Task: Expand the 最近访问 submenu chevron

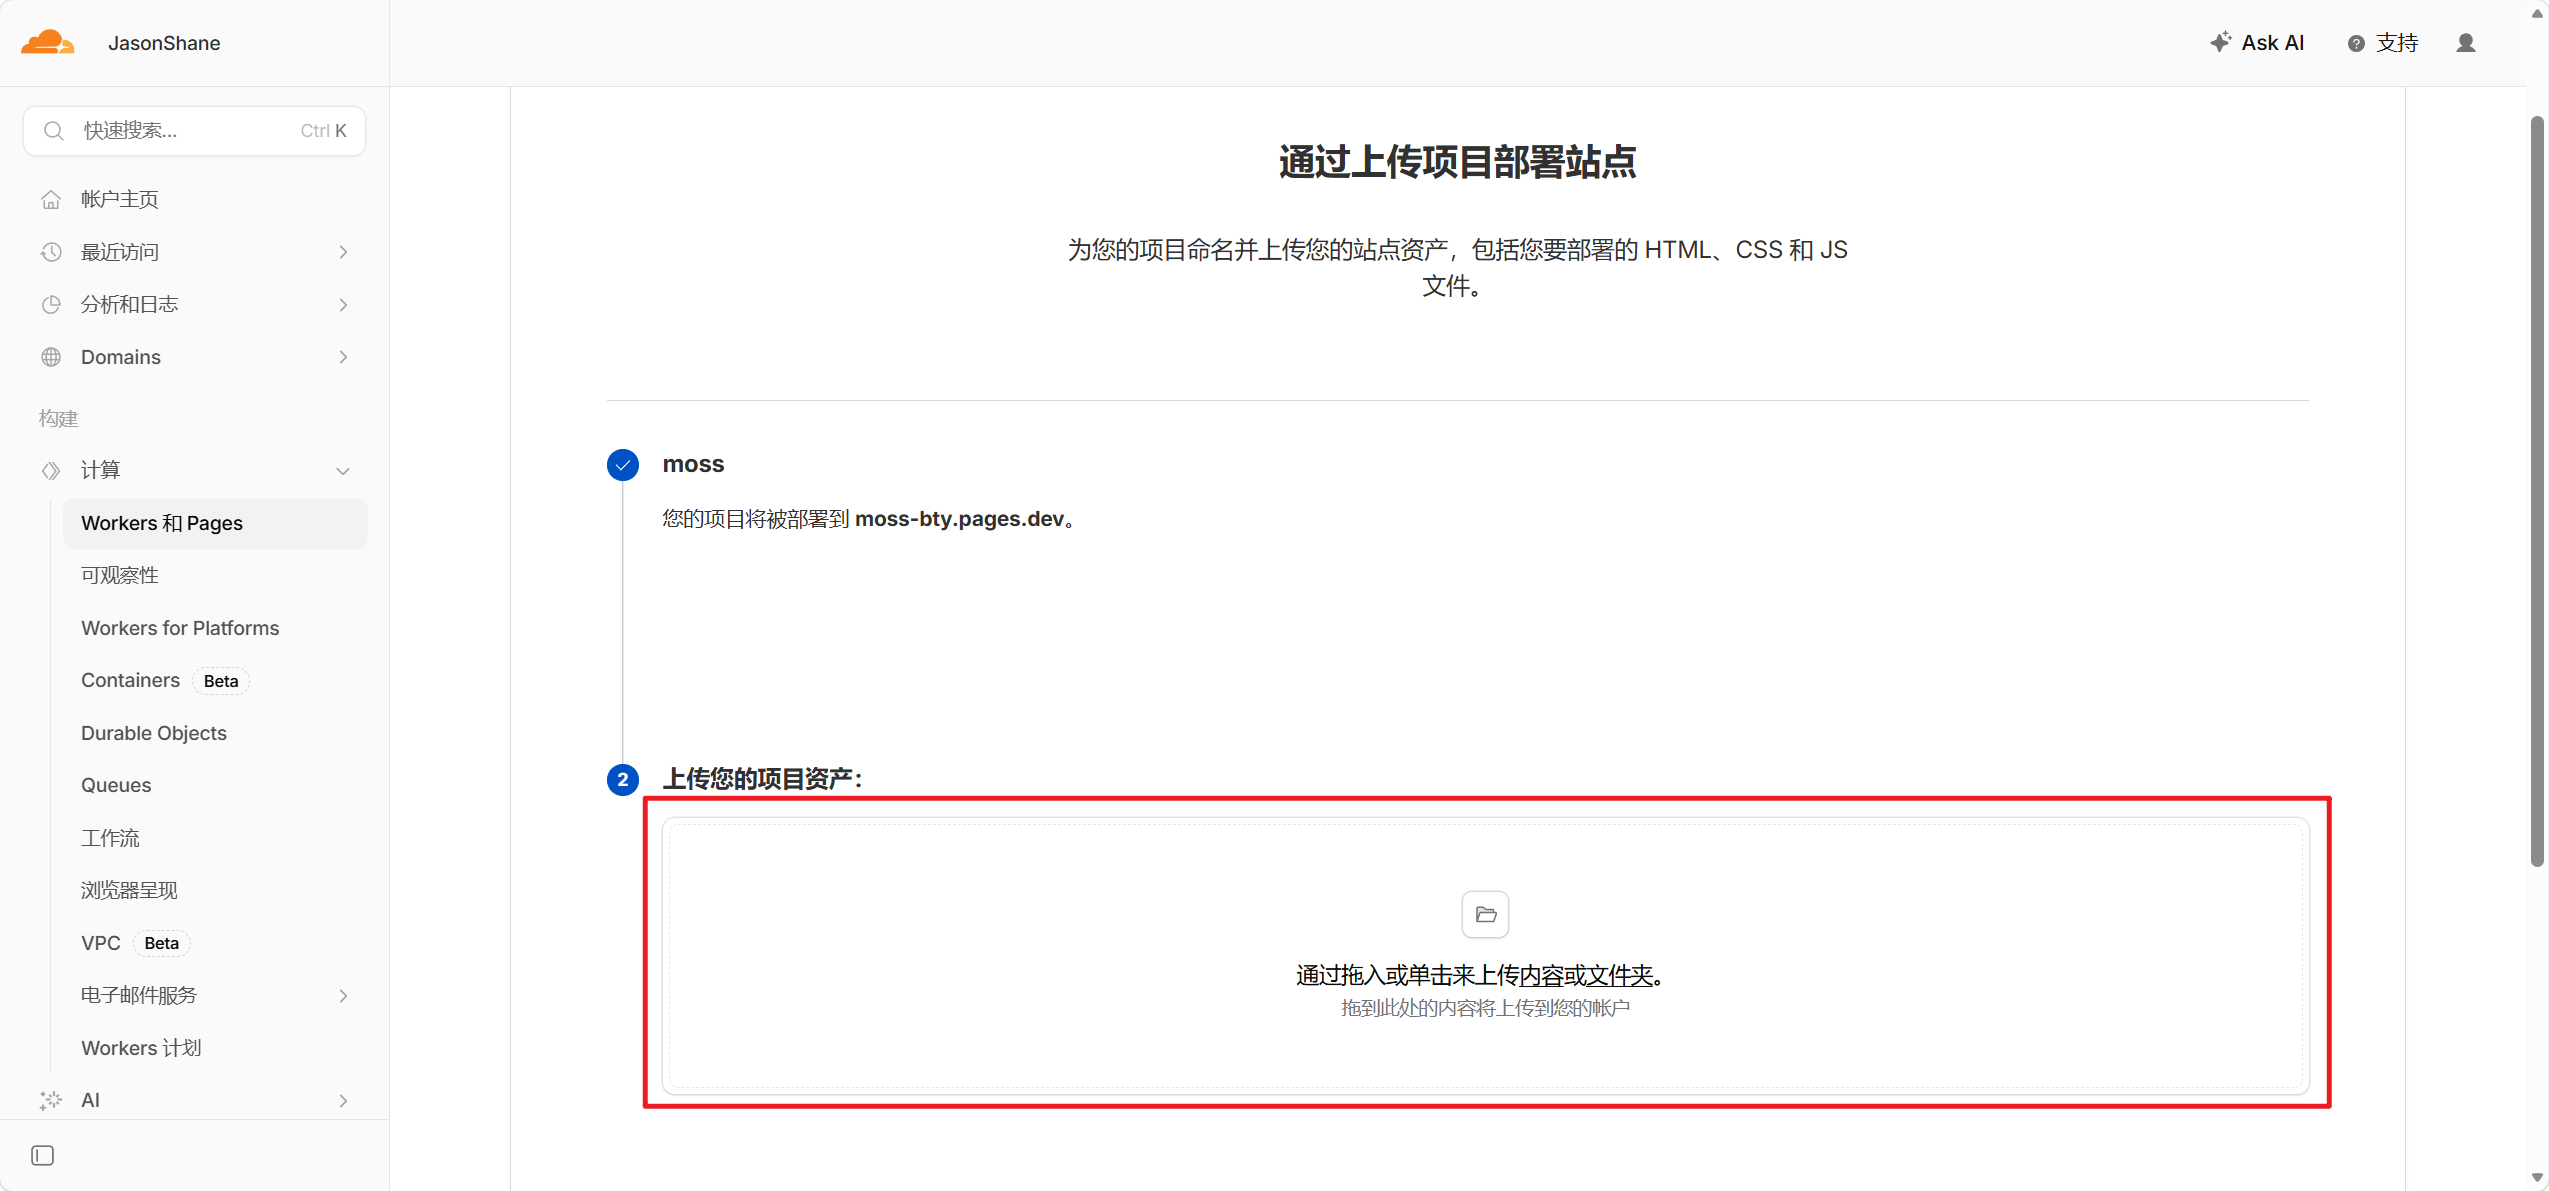Action: coord(343,252)
